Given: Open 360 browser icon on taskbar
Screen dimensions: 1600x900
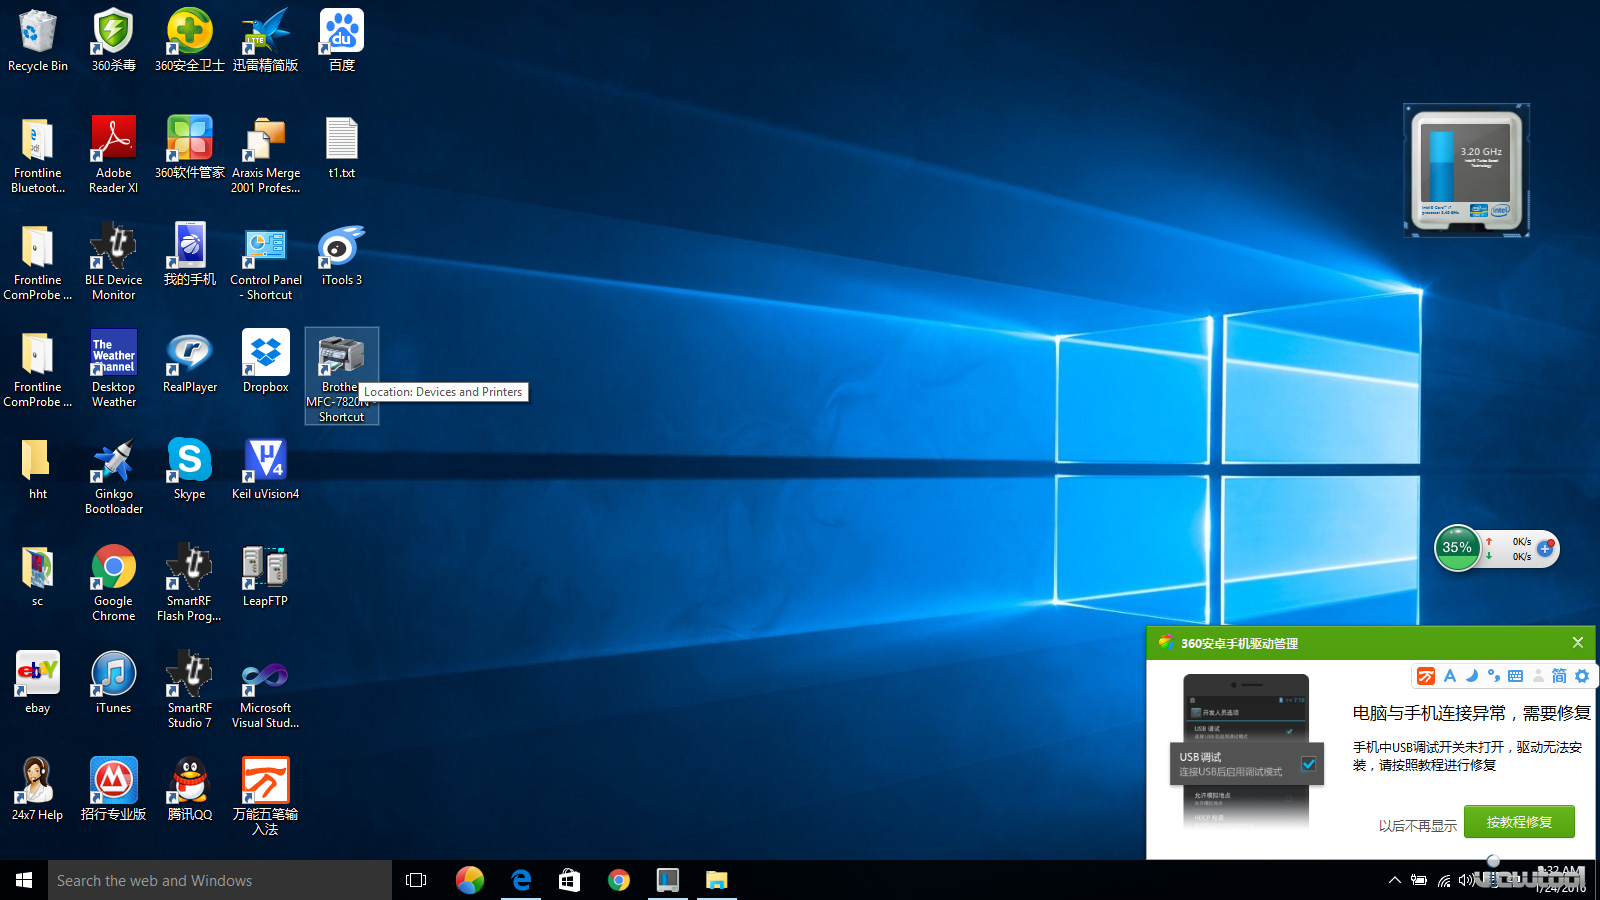Looking at the screenshot, I should pos(470,880).
